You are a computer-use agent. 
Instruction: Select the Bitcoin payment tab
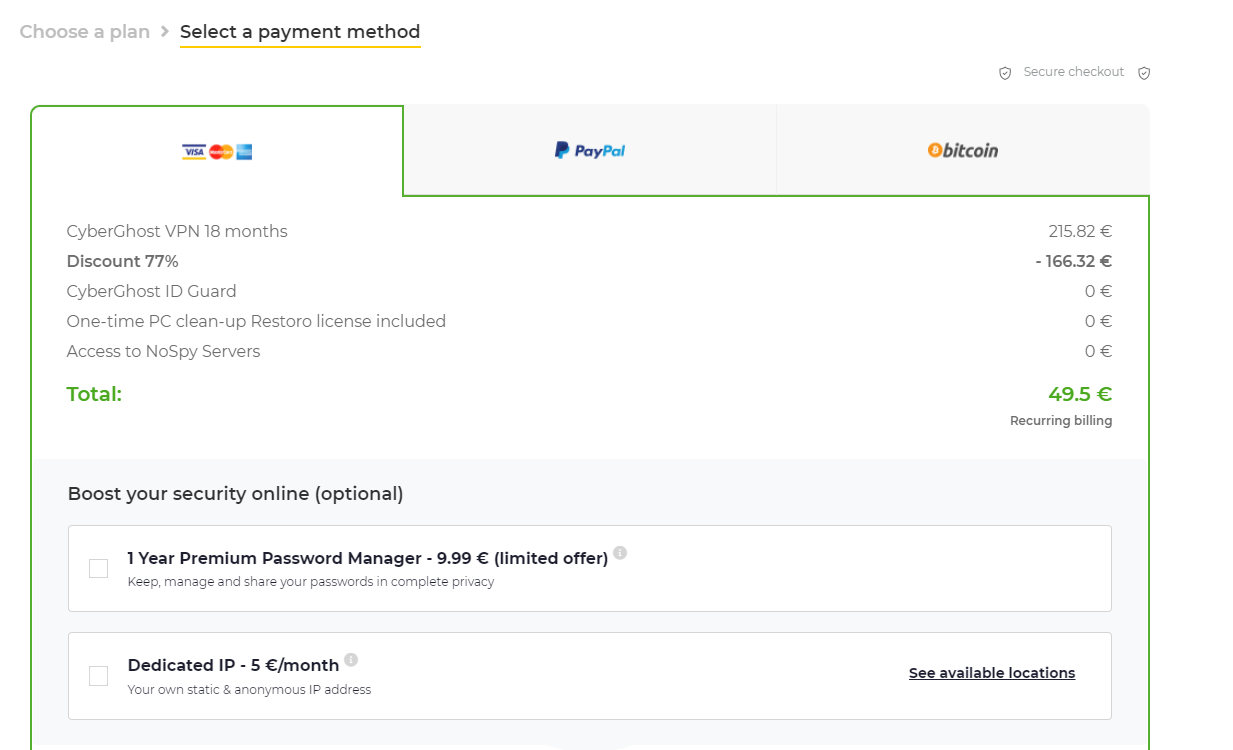[x=963, y=150]
